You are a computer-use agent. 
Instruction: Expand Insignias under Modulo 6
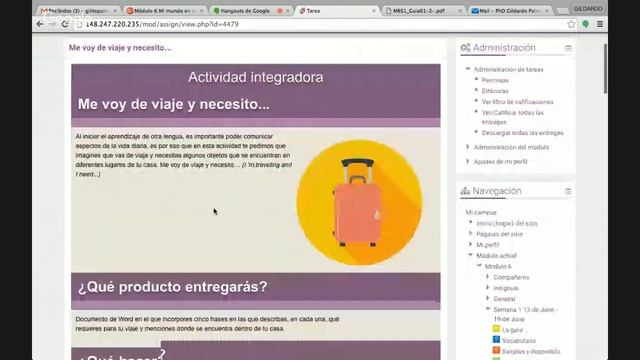(x=488, y=287)
